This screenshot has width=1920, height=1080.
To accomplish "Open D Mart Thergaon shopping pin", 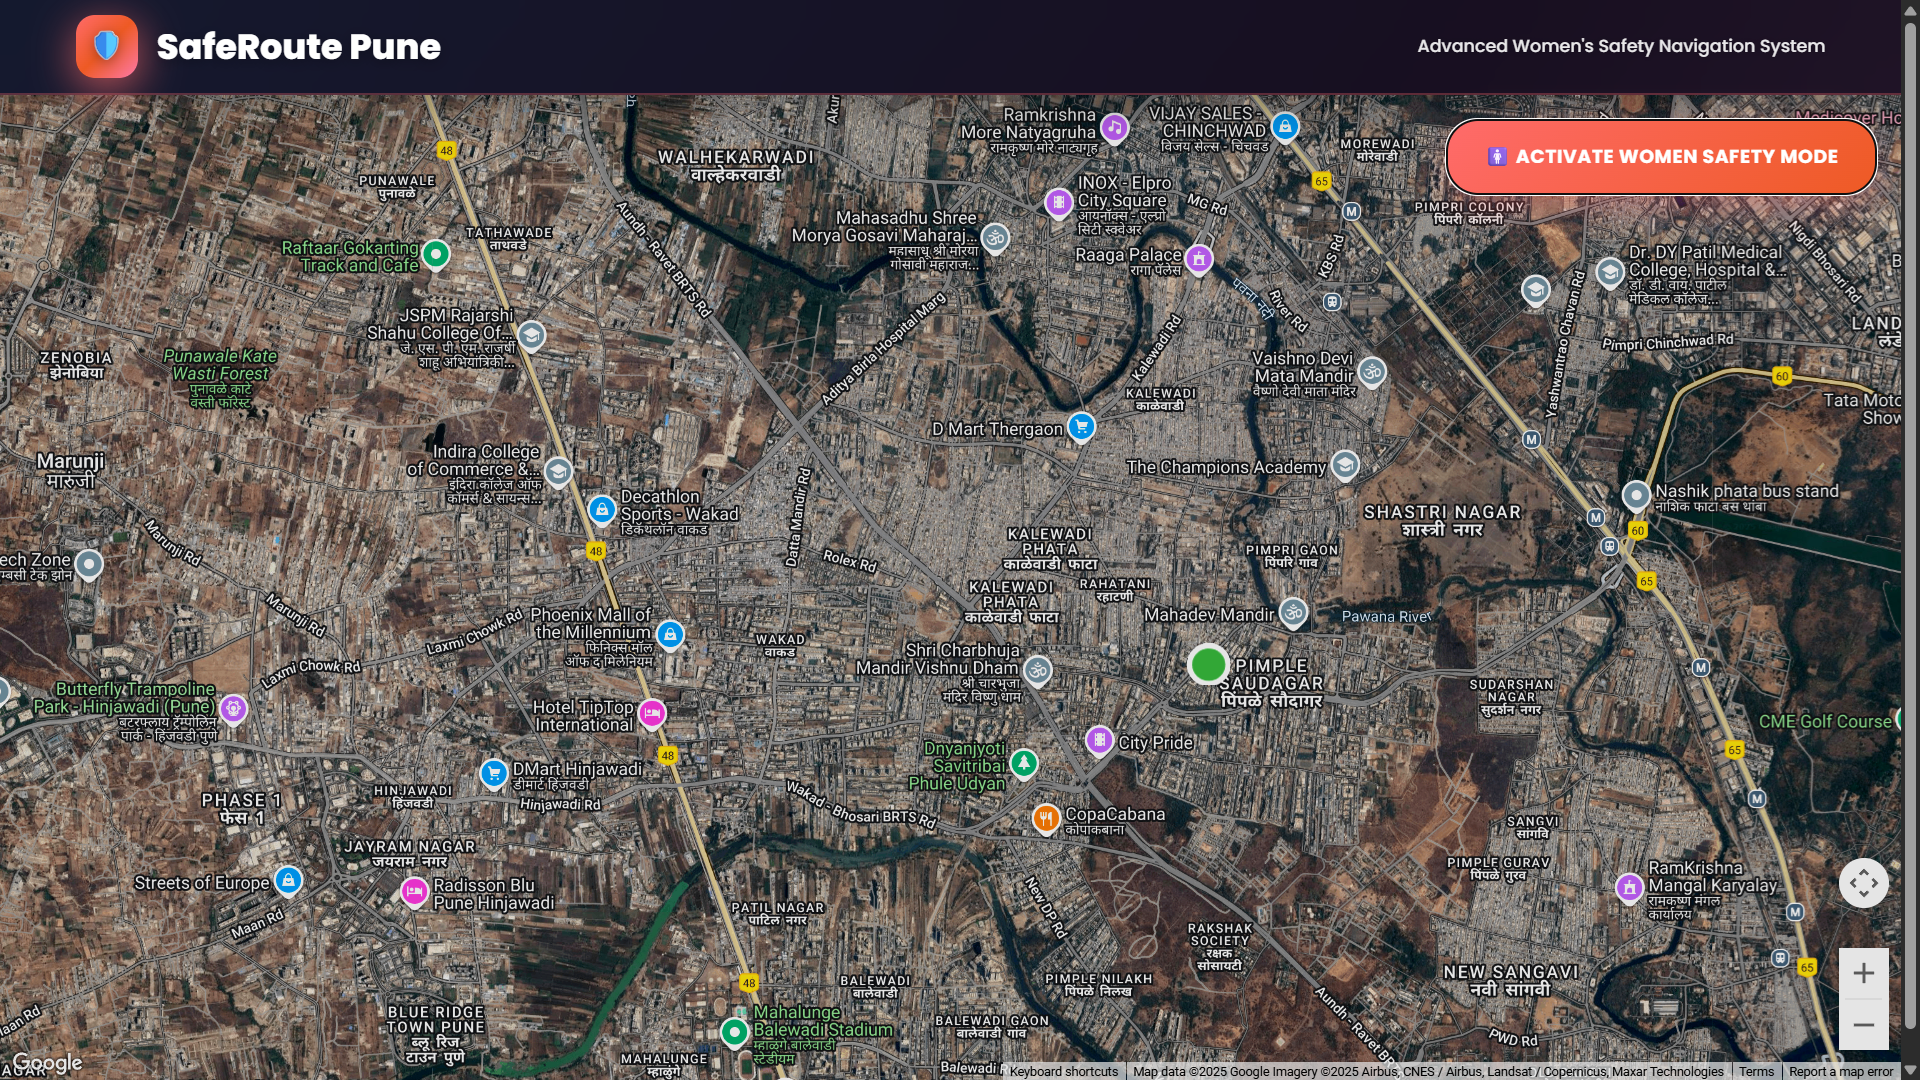I will (1081, 426).
